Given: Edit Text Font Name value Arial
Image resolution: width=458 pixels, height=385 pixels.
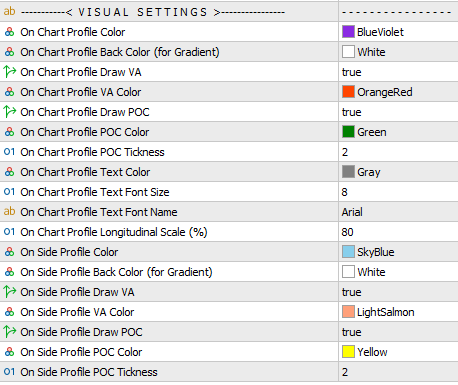Looking at the screenshot, I should pos(398,212).
